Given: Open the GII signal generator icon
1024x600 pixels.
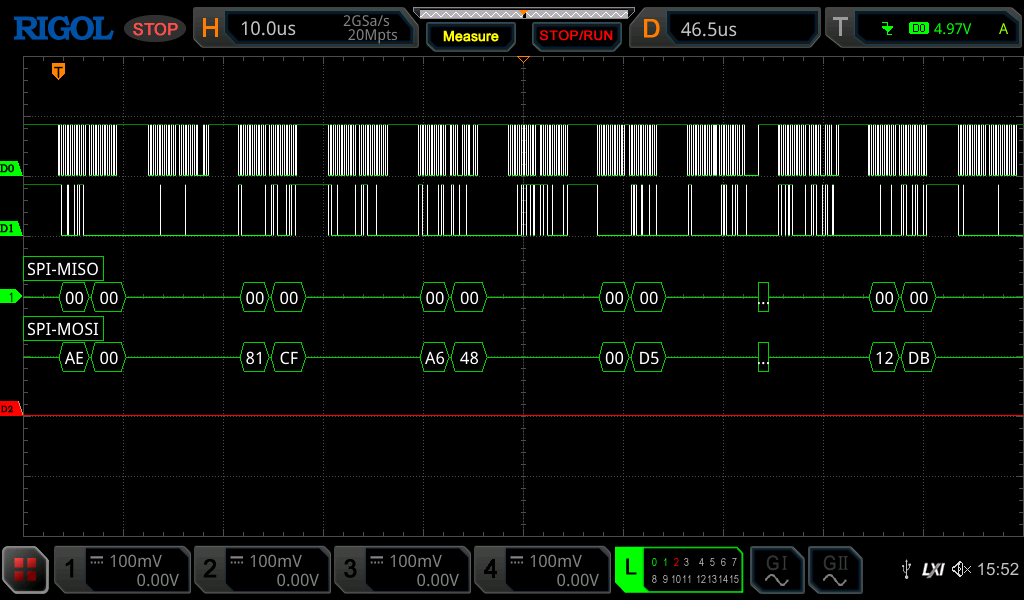Looking at the screenshot, I should [834, 569].
